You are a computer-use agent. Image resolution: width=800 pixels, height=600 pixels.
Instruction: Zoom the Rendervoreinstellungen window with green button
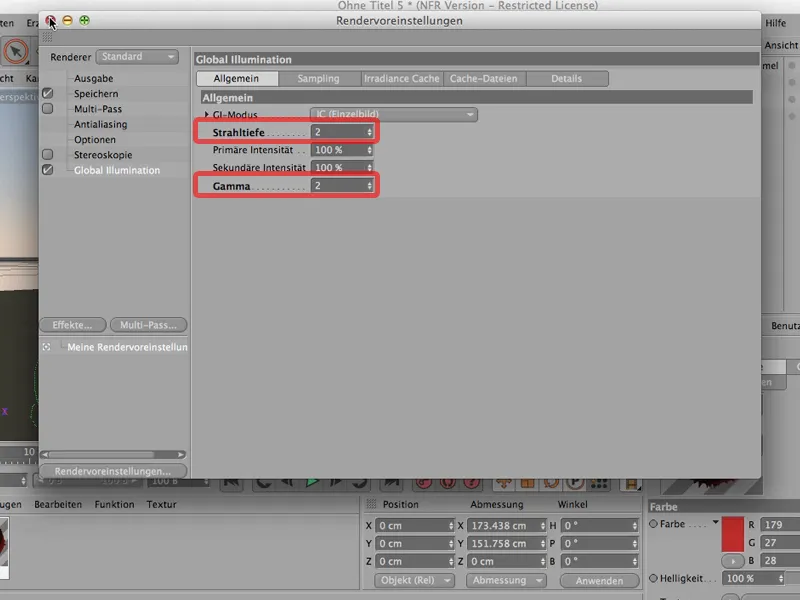pos(84,20)
